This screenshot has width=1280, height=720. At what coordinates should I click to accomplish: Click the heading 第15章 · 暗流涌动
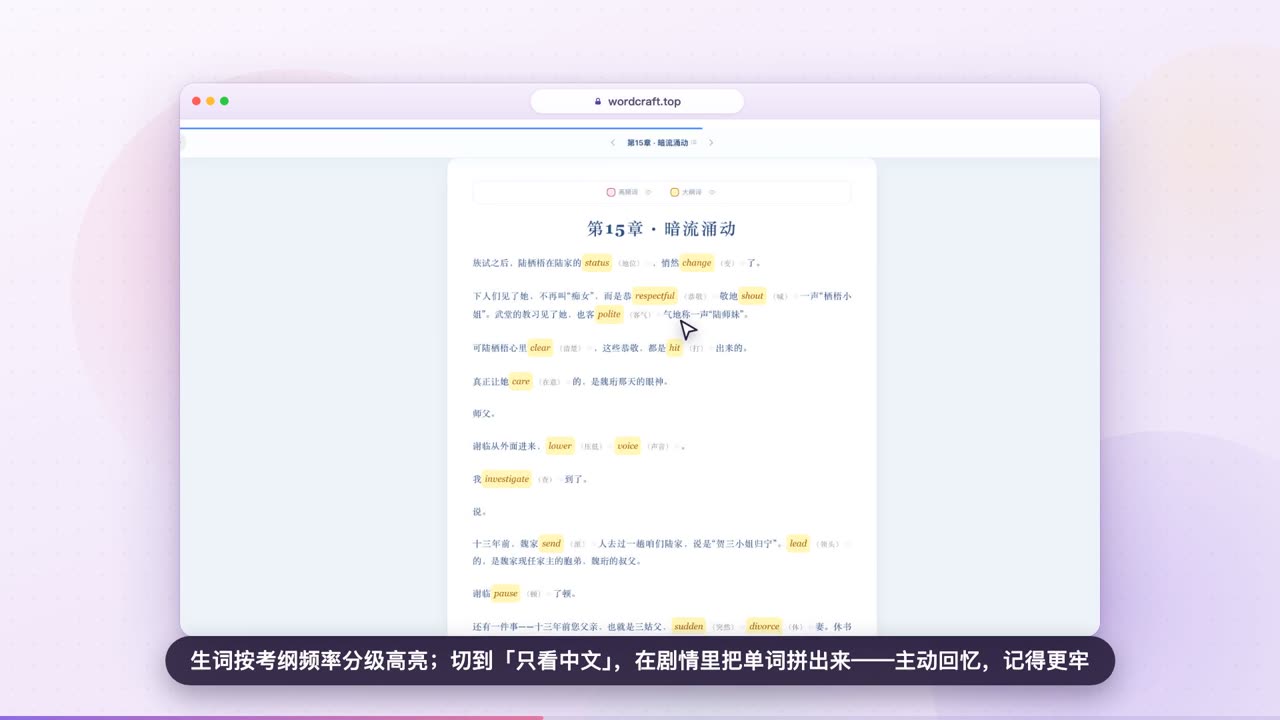(662, 229)
